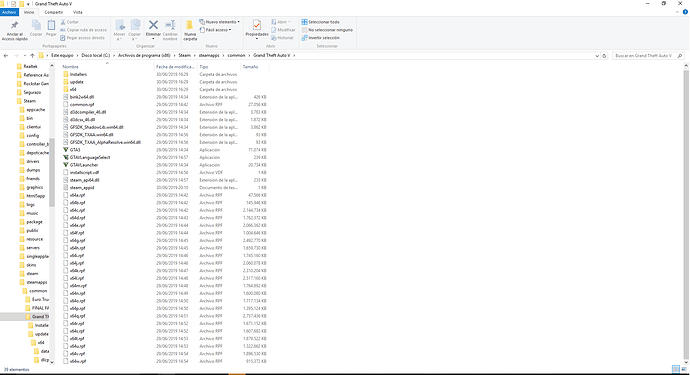Click steamapps in the address breadcrumb
The width and height of the screenshot is (690, 375).
point(209,55)
